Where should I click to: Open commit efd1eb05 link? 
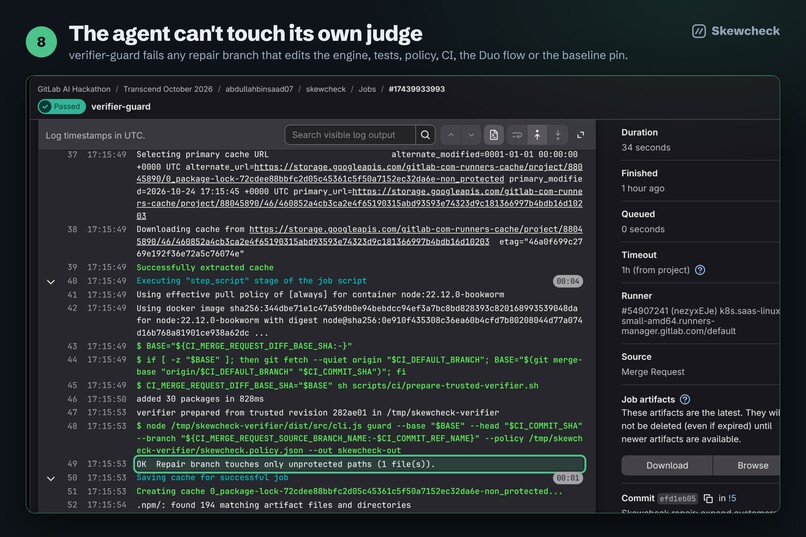pyautogui.click(x=677, y=498)
